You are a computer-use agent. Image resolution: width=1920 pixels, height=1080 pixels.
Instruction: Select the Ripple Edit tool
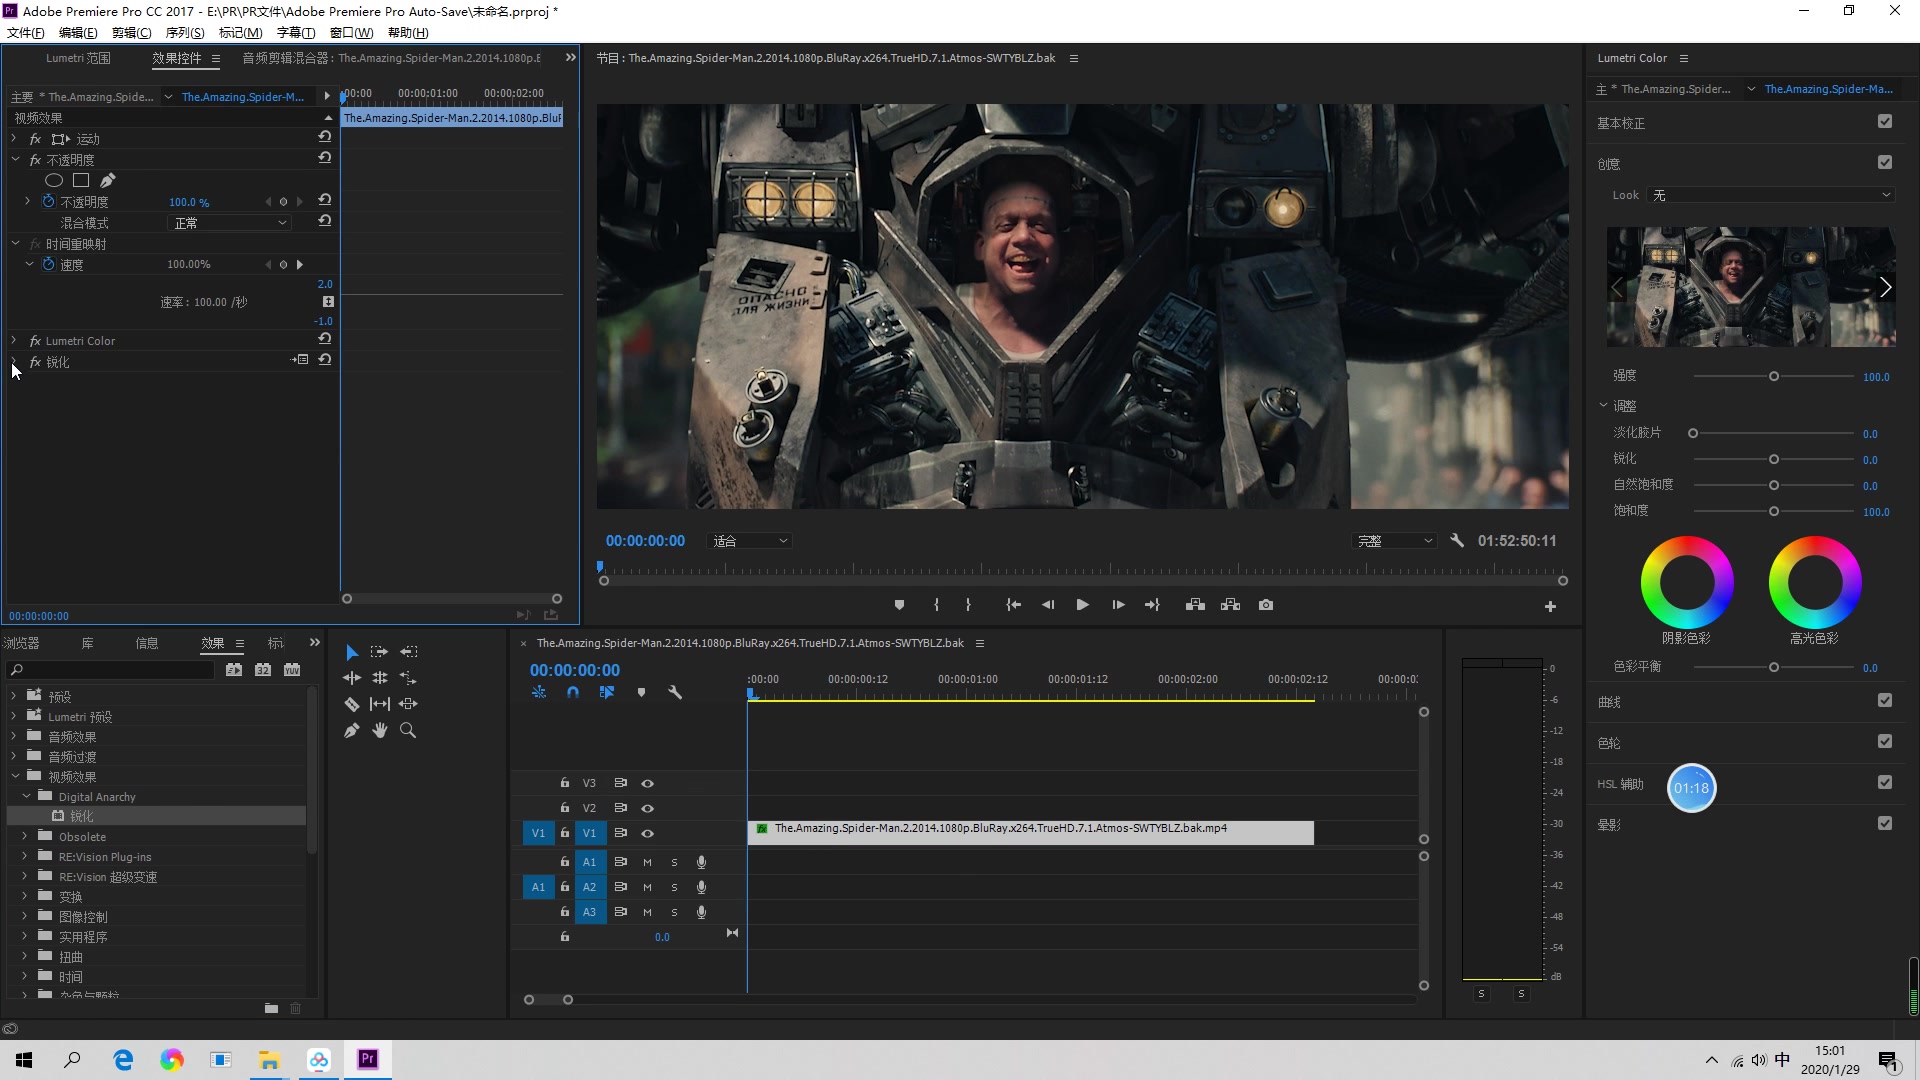(352, 678)
